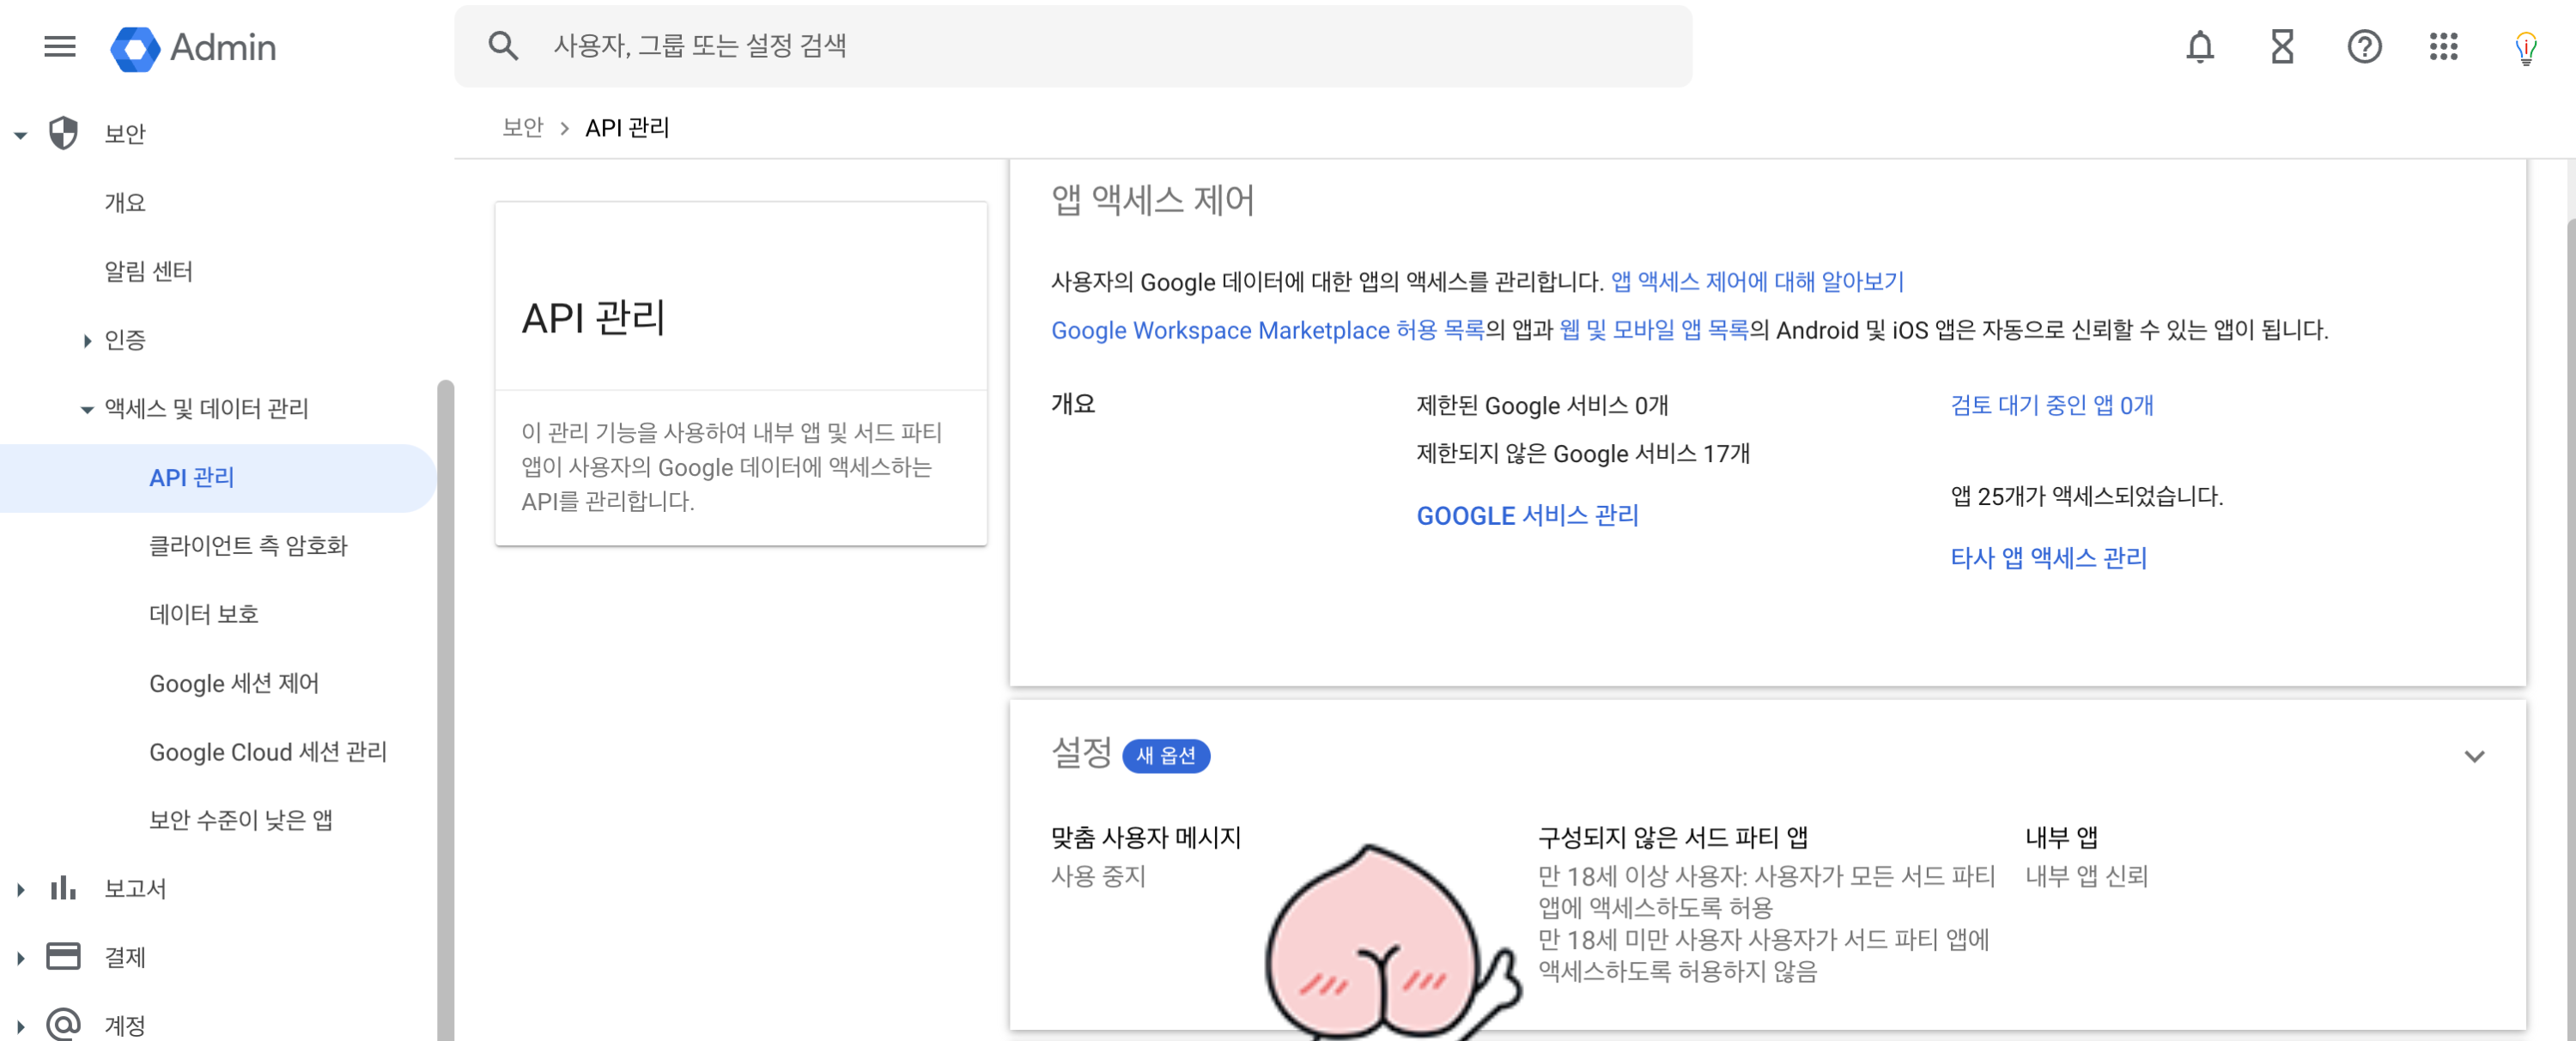Image resolution: width=2576 pixels, height=1041 pixels.
Task: Open the help question mark icon
Action: 2363,47
